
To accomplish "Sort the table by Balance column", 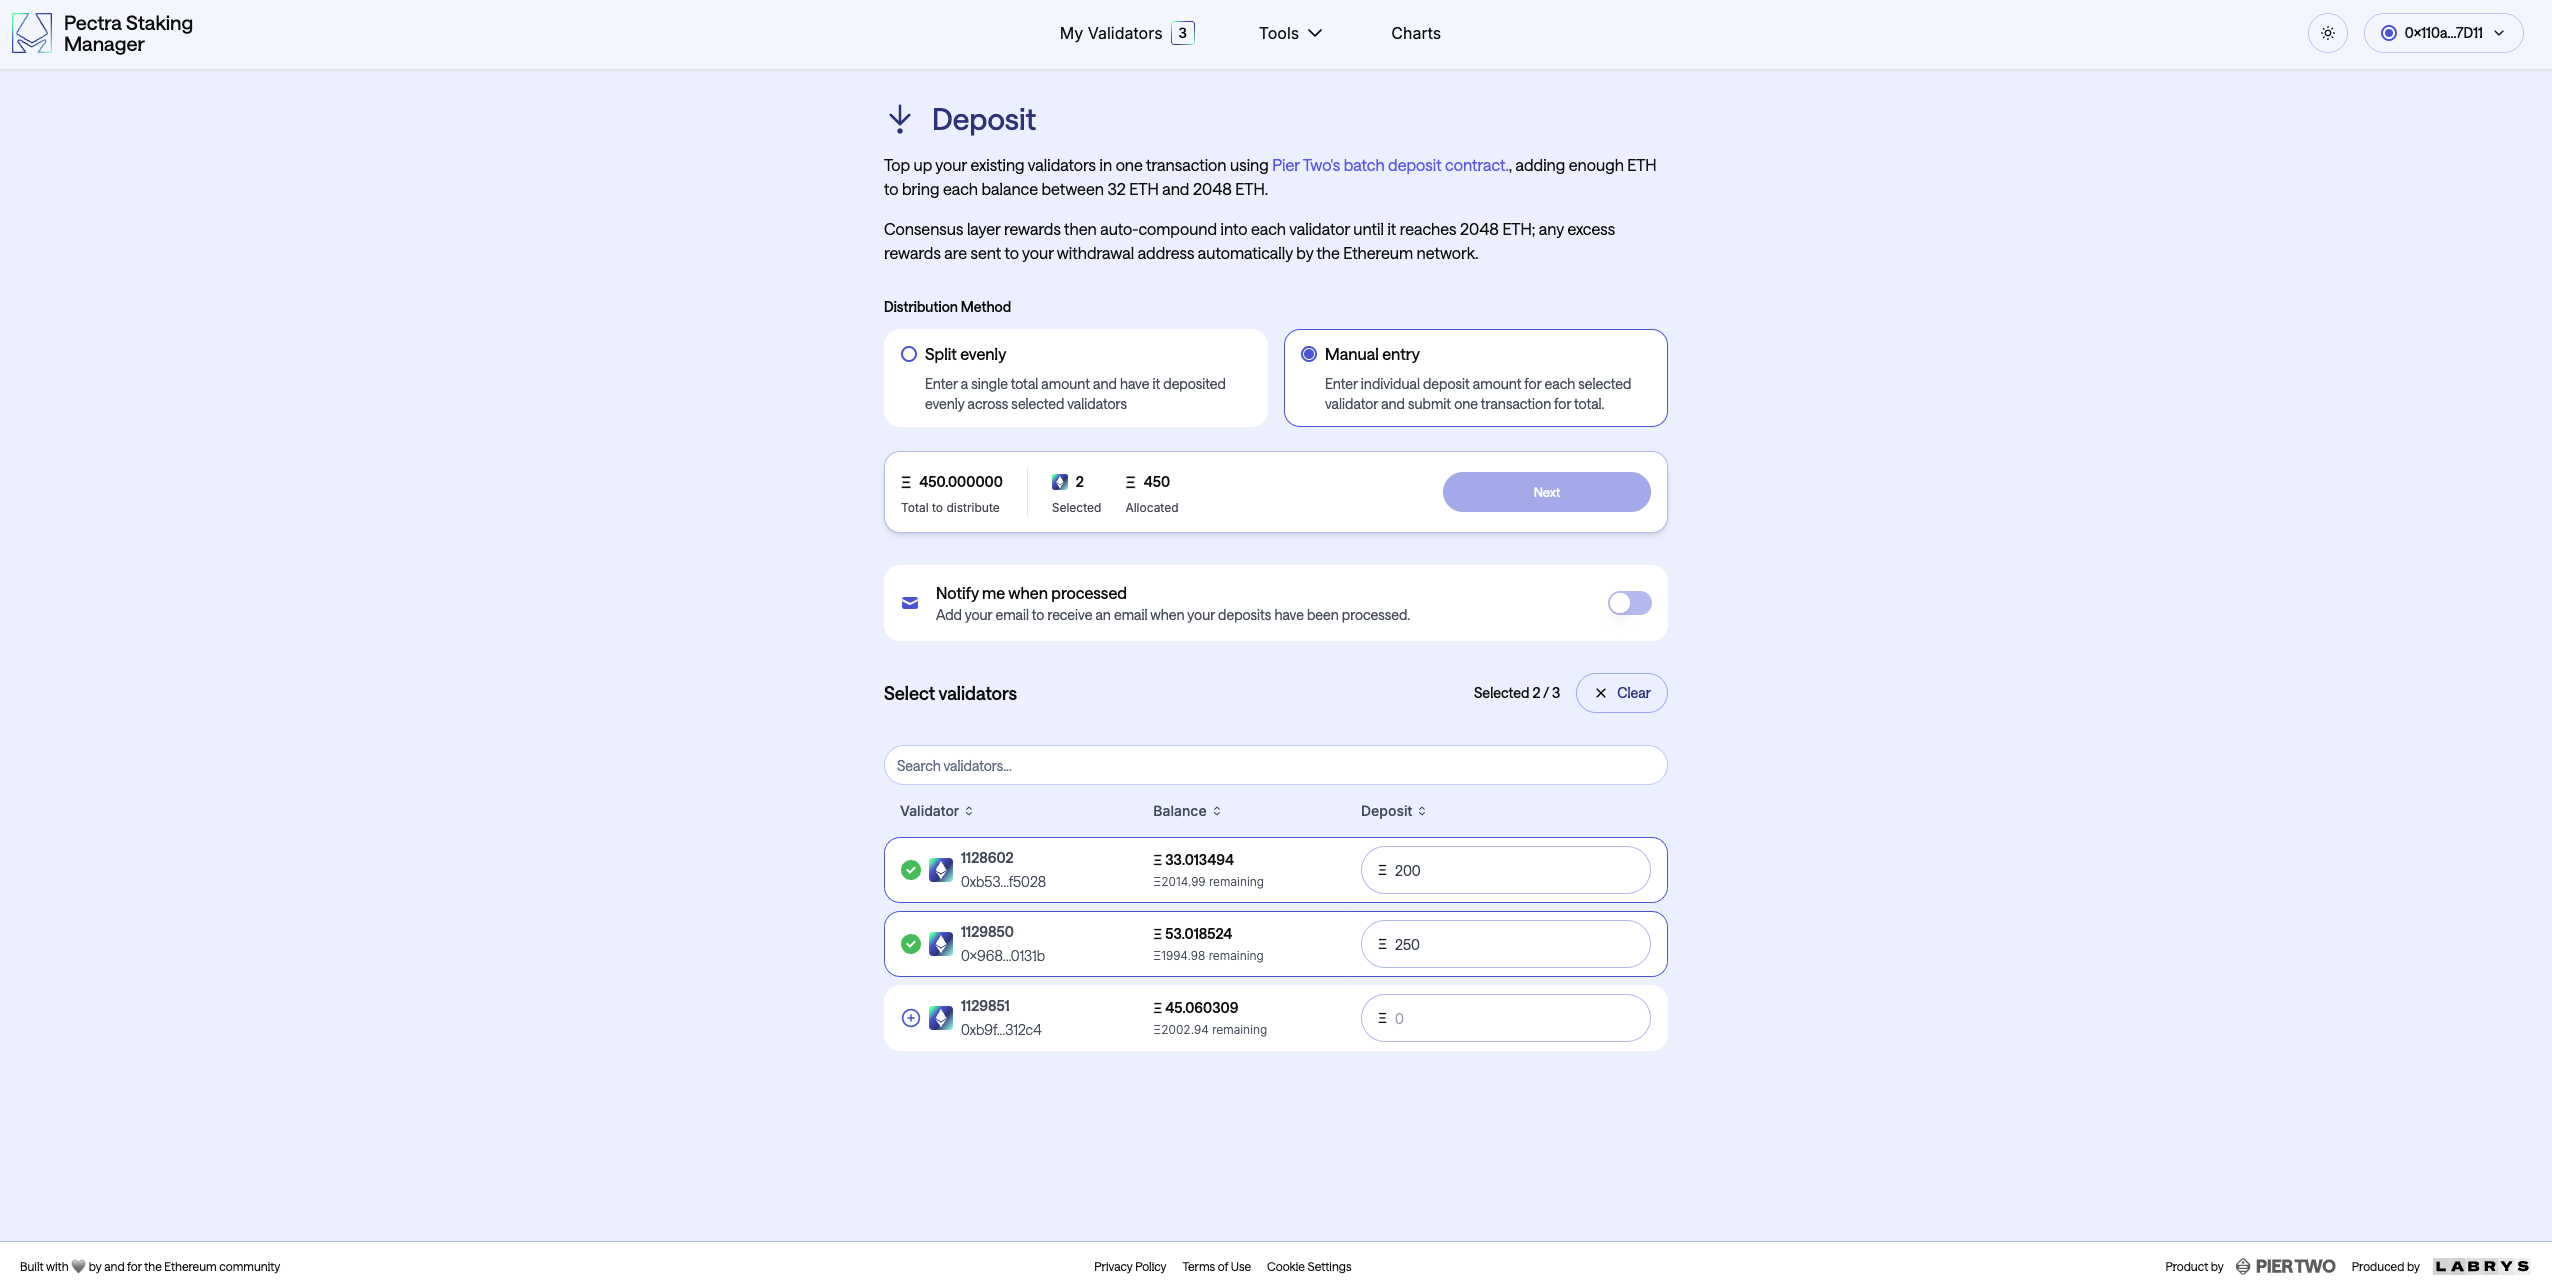I will 1184,811.
